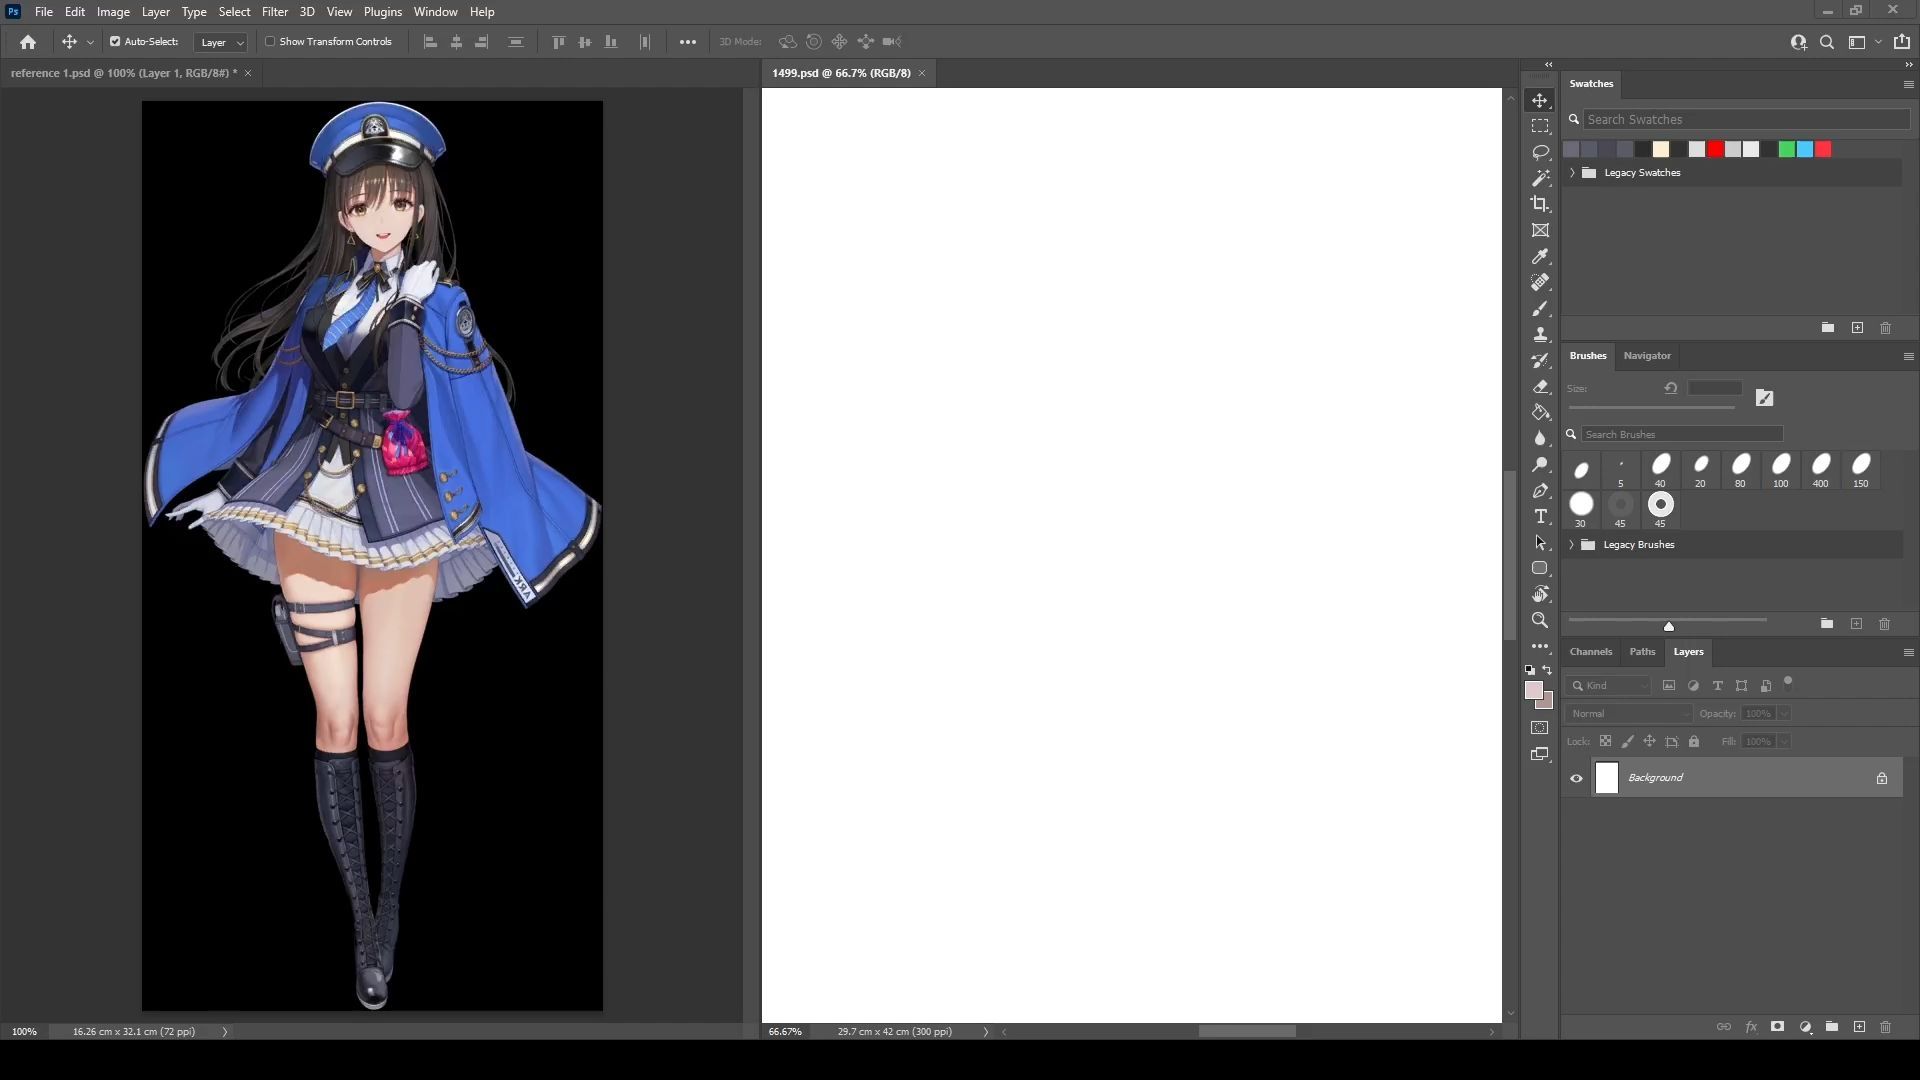Click the Search Brushes input field
The width and height of the screenshot is (1920, 1080).
(x=1682, y=434)
